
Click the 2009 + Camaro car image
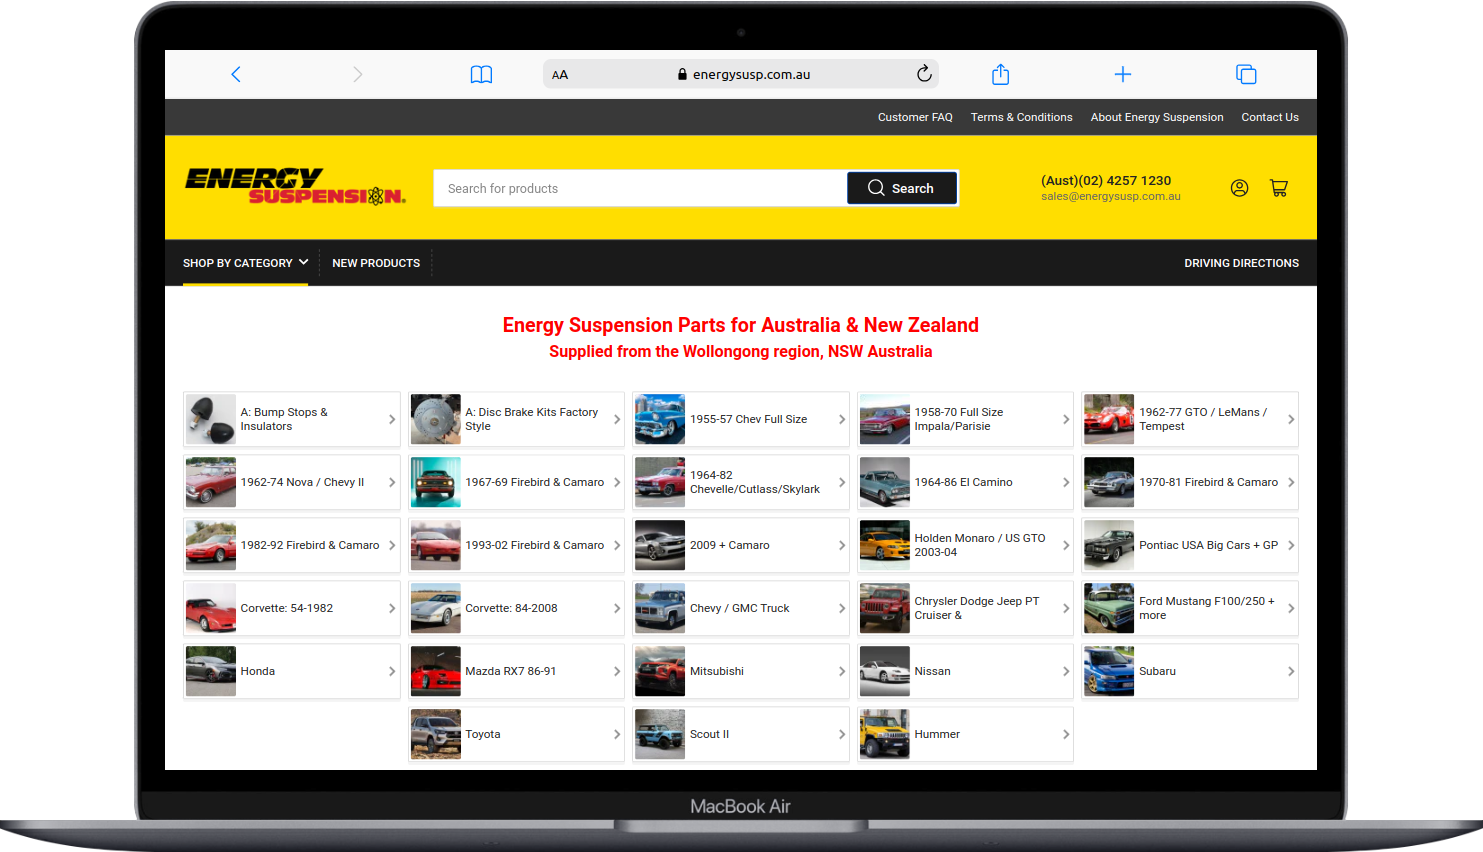(x=660, y=545)
